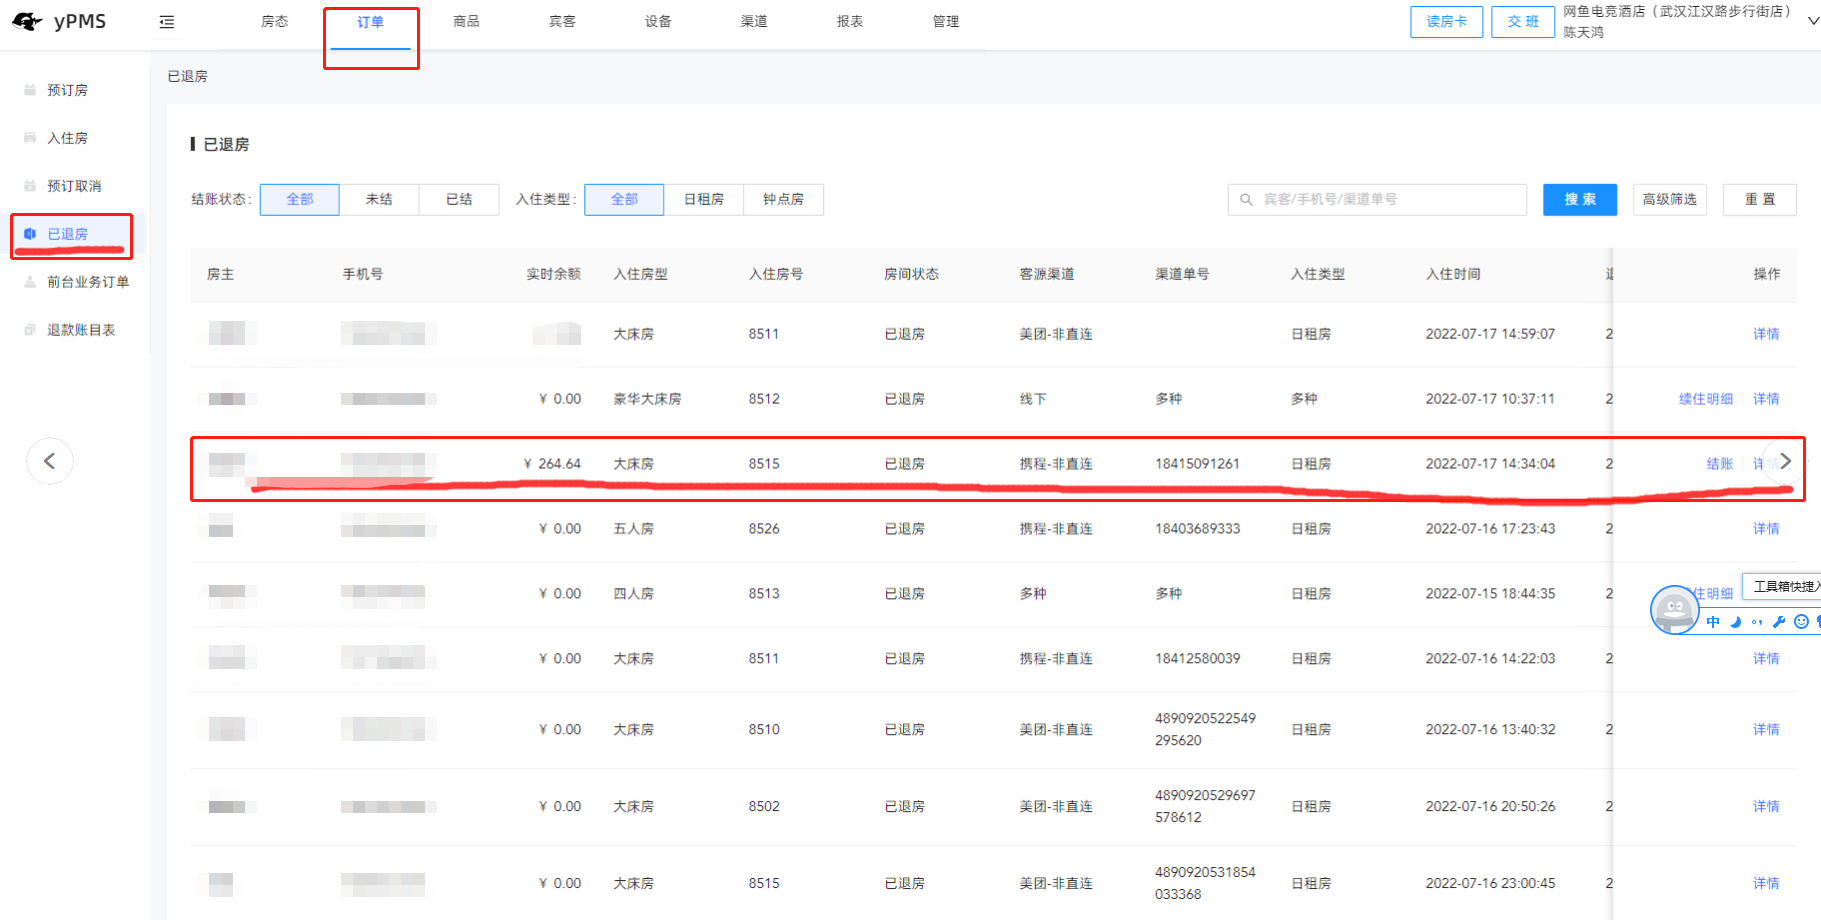Viewport: 1821px width, 920px height.
Task: Open 详情 for room 8502 row
Action: tap(1766, 807)
